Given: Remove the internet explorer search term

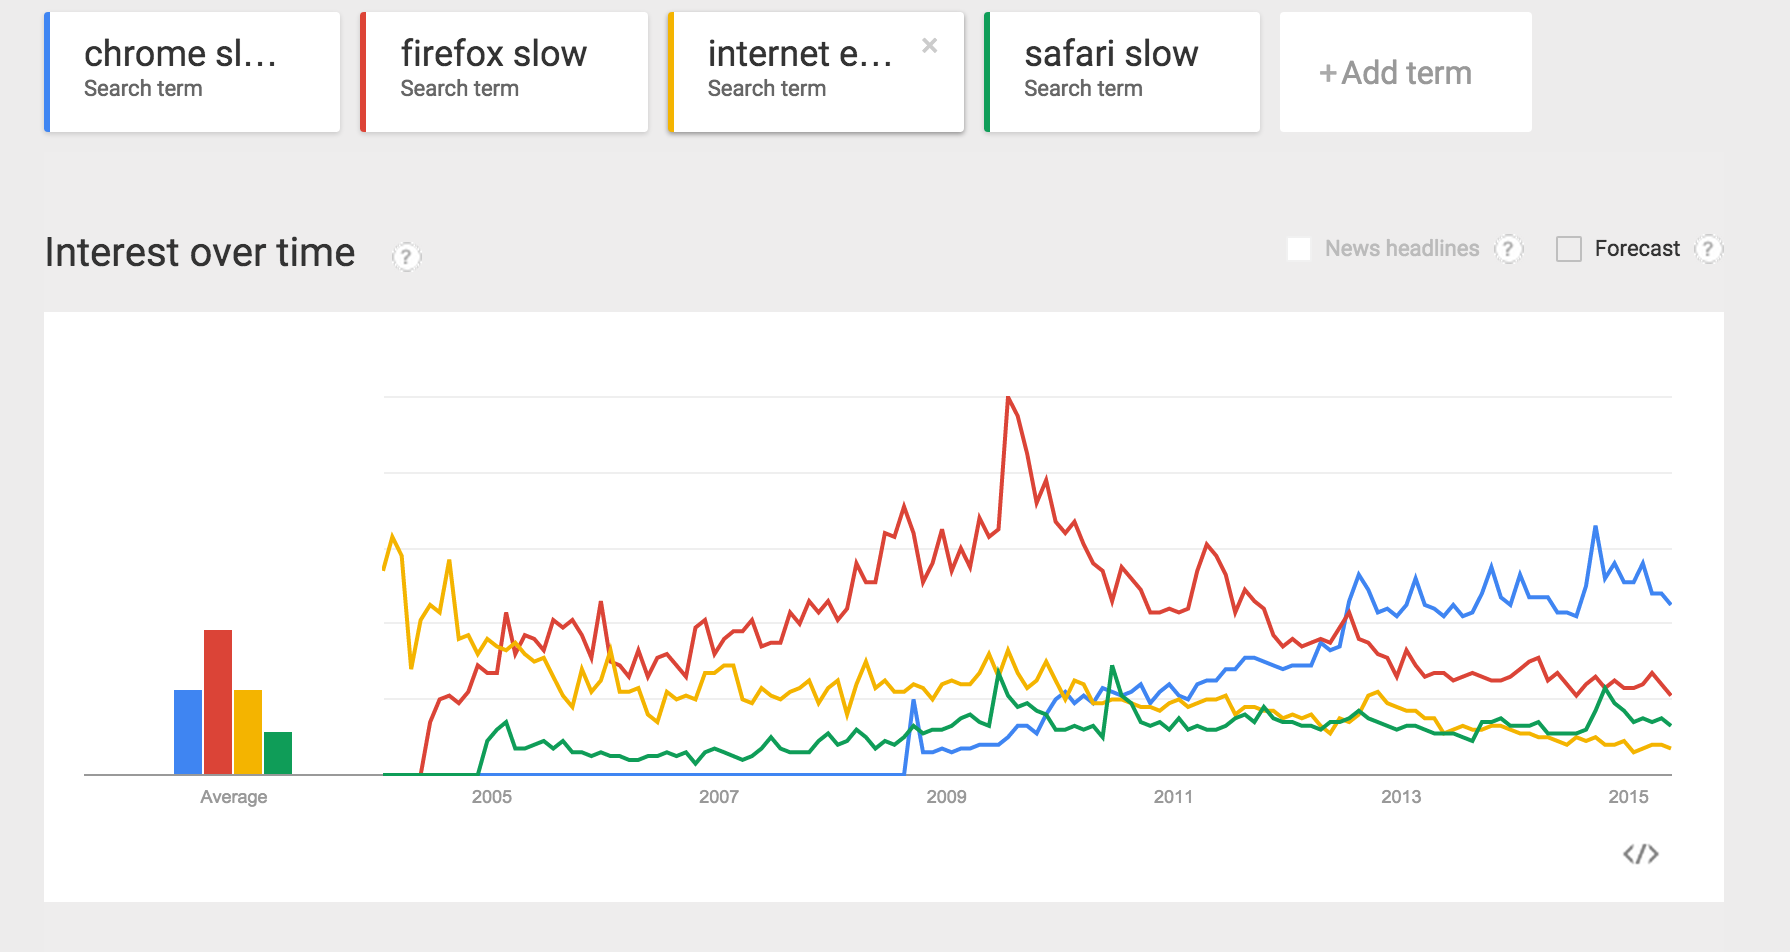Looking at the screenshot, I should pos(930,45).
